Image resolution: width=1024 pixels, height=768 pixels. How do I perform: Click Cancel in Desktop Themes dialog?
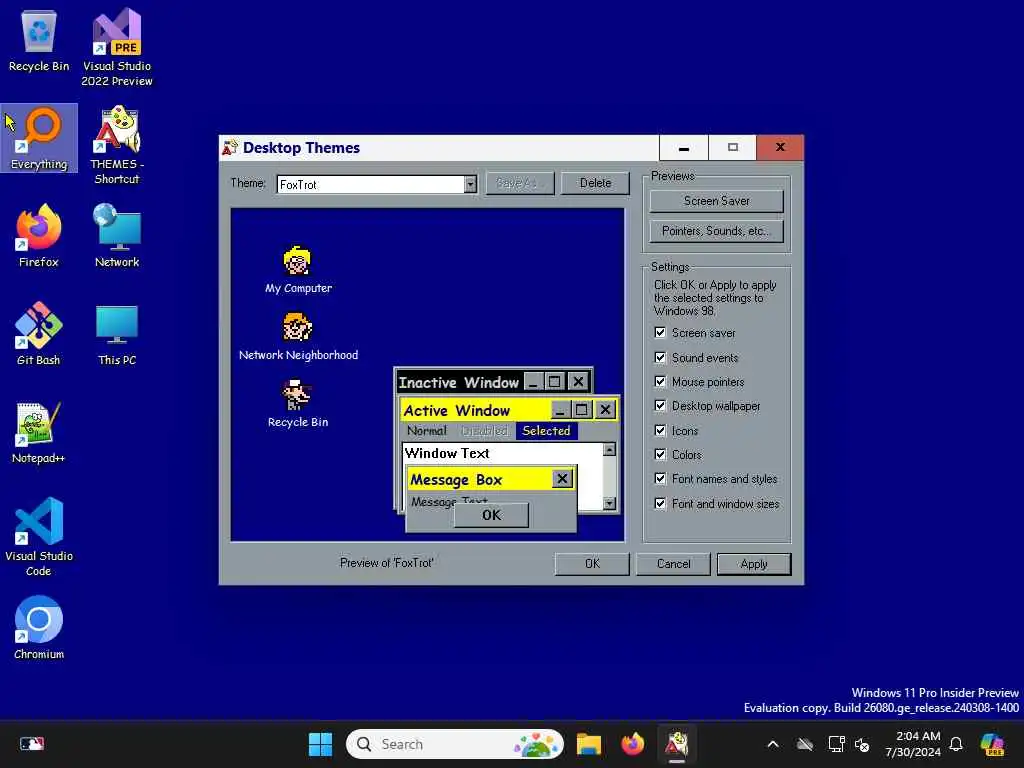click(673, 564)
